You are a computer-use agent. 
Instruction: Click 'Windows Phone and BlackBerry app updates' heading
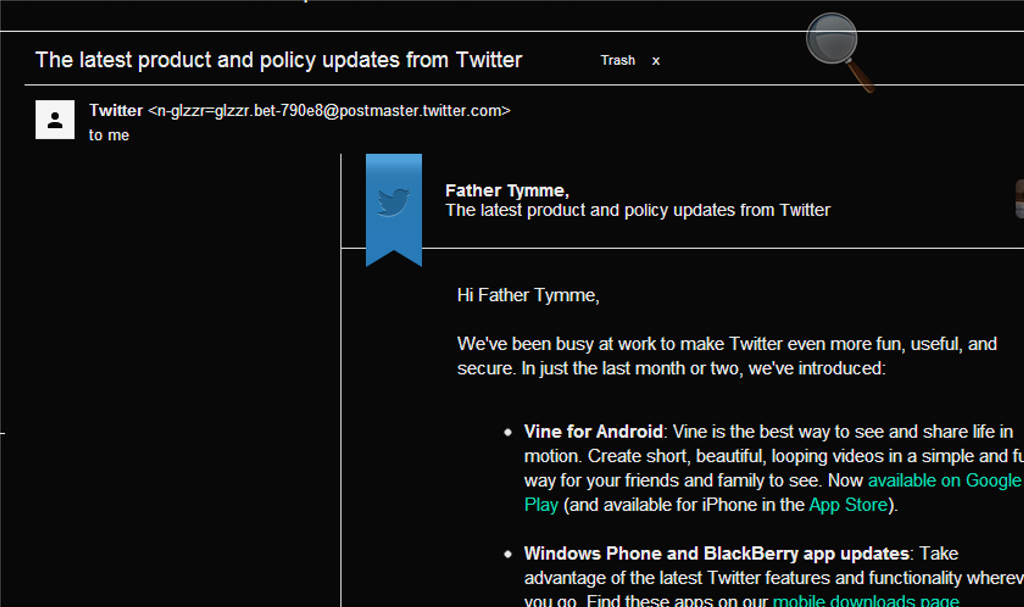(x=716, y=553)
